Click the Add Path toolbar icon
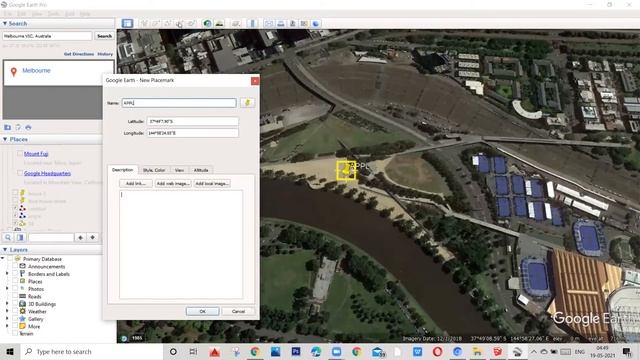The height and width of the screenshot is (360, 640). [167, 24]
